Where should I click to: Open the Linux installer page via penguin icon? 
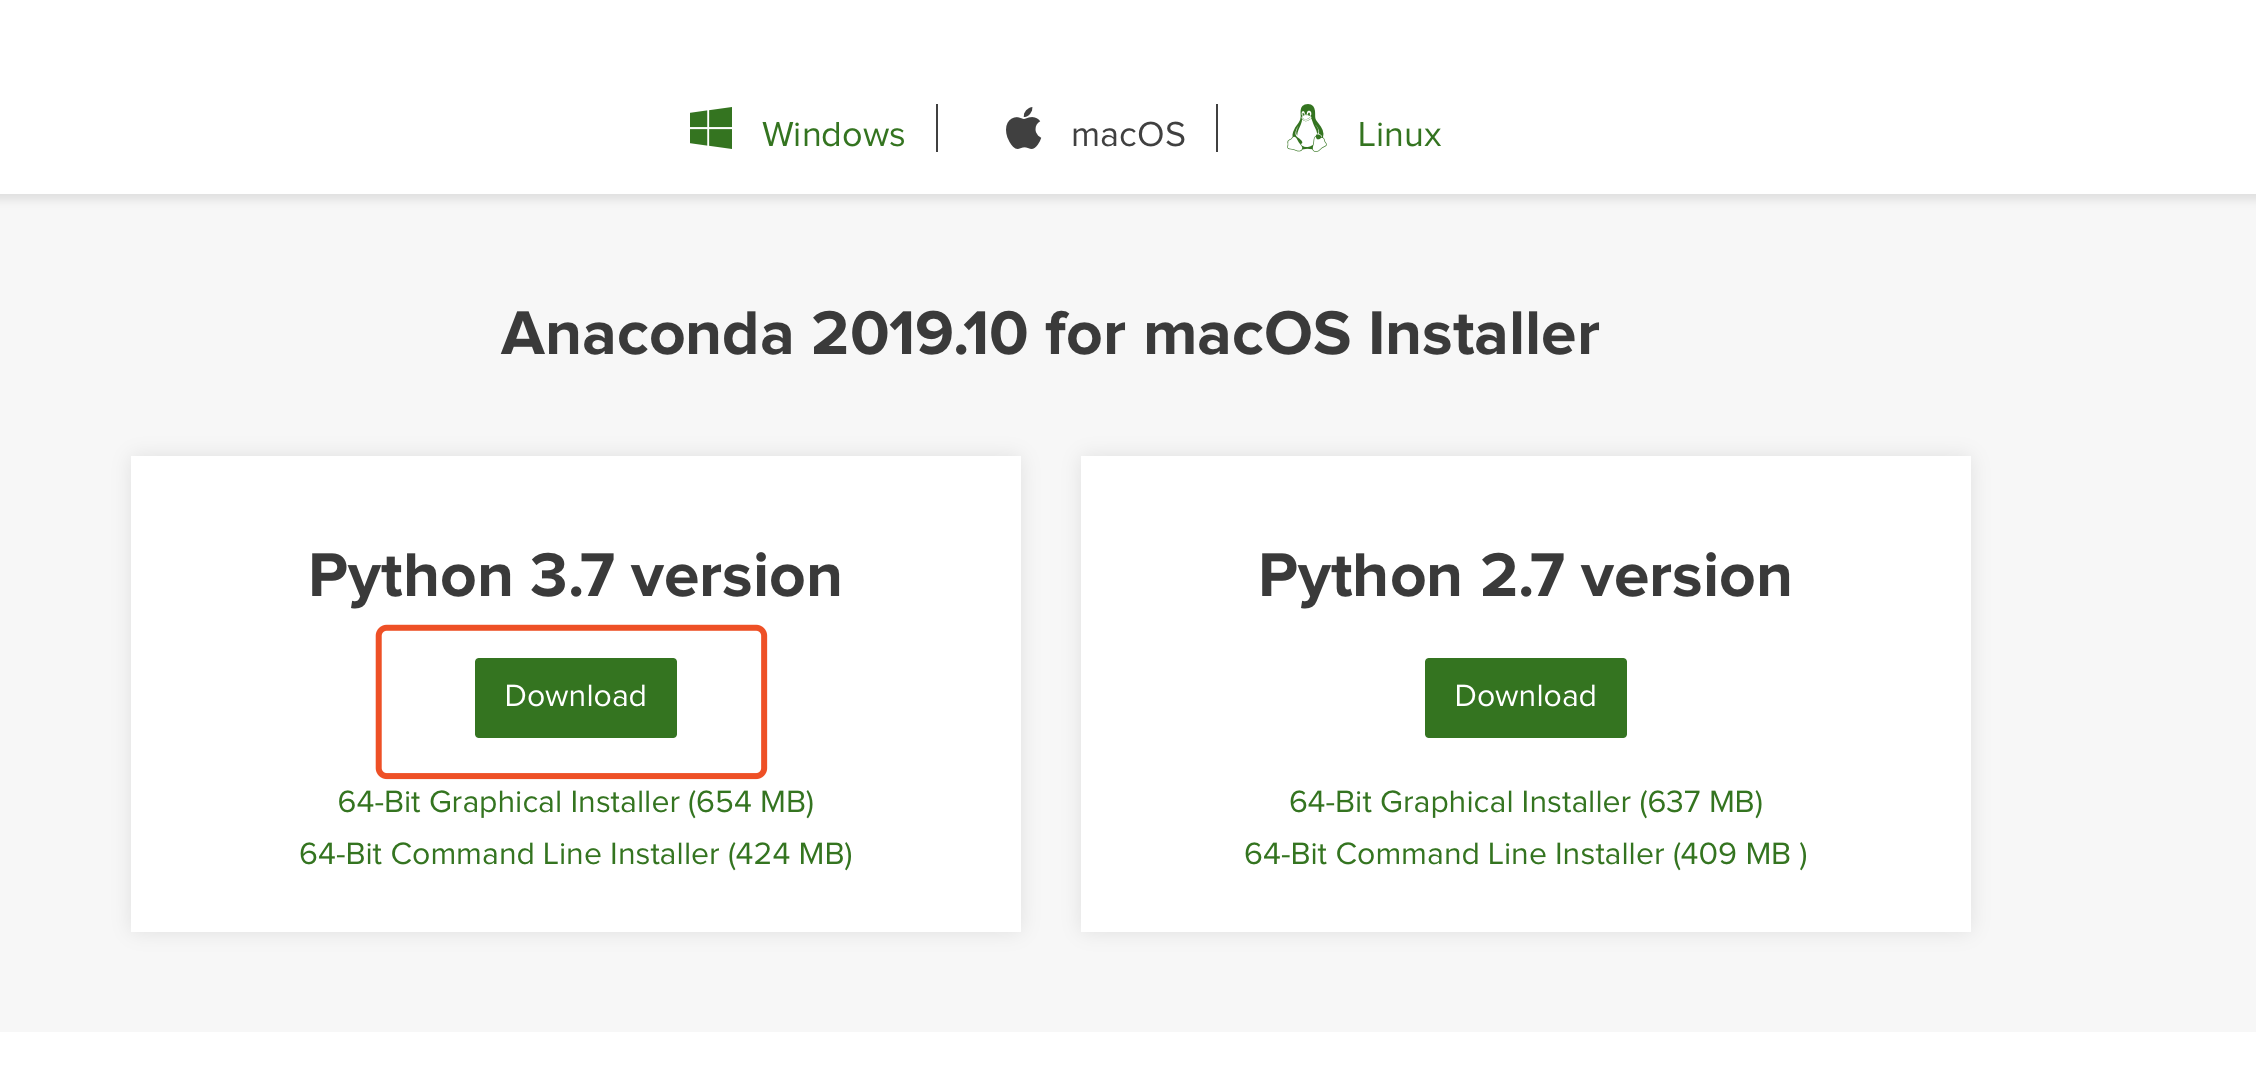1308,128
